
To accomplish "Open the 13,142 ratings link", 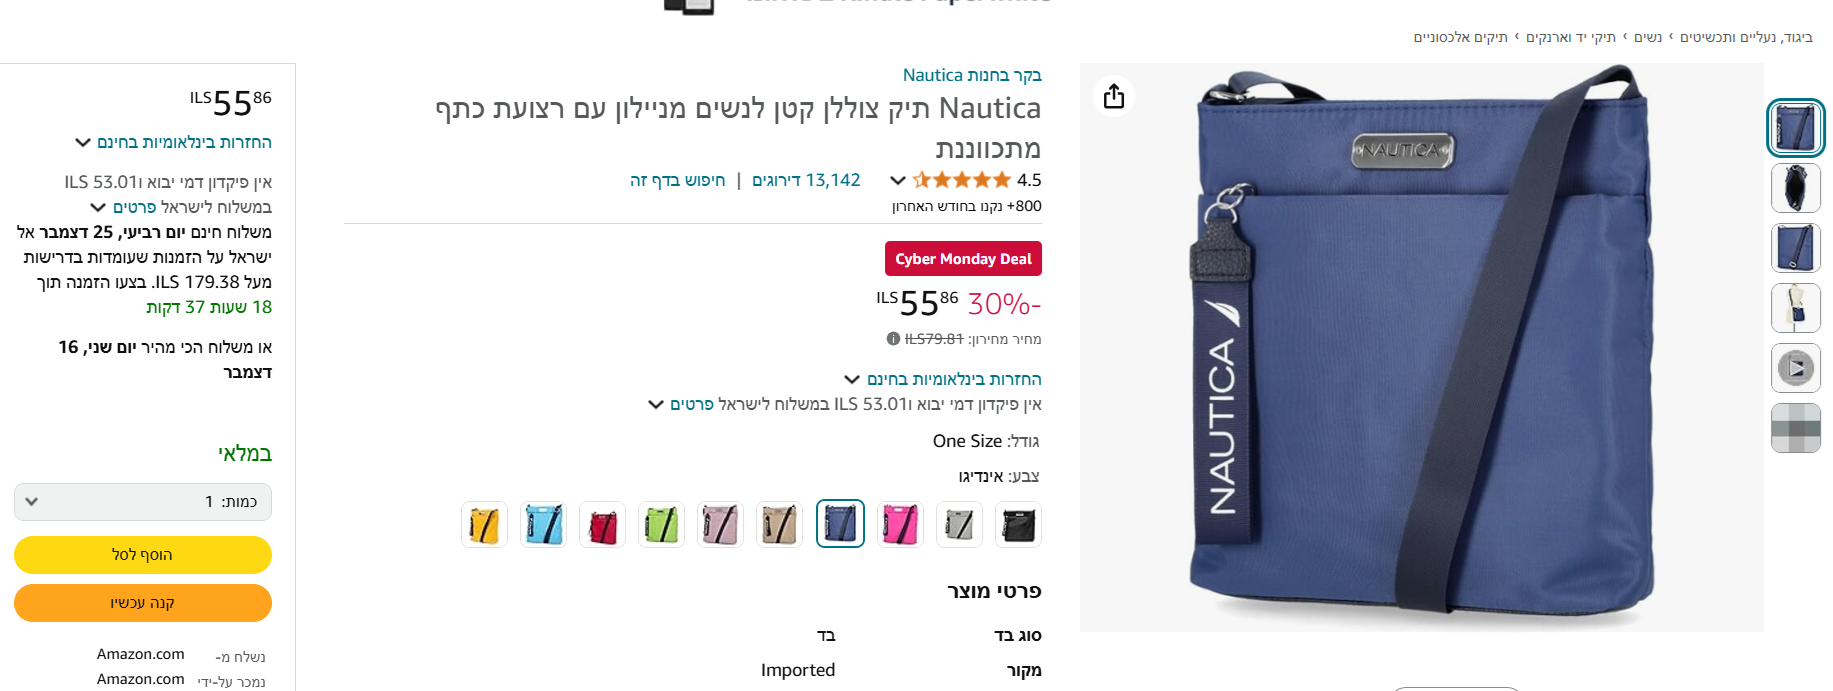I will point(806,180).
